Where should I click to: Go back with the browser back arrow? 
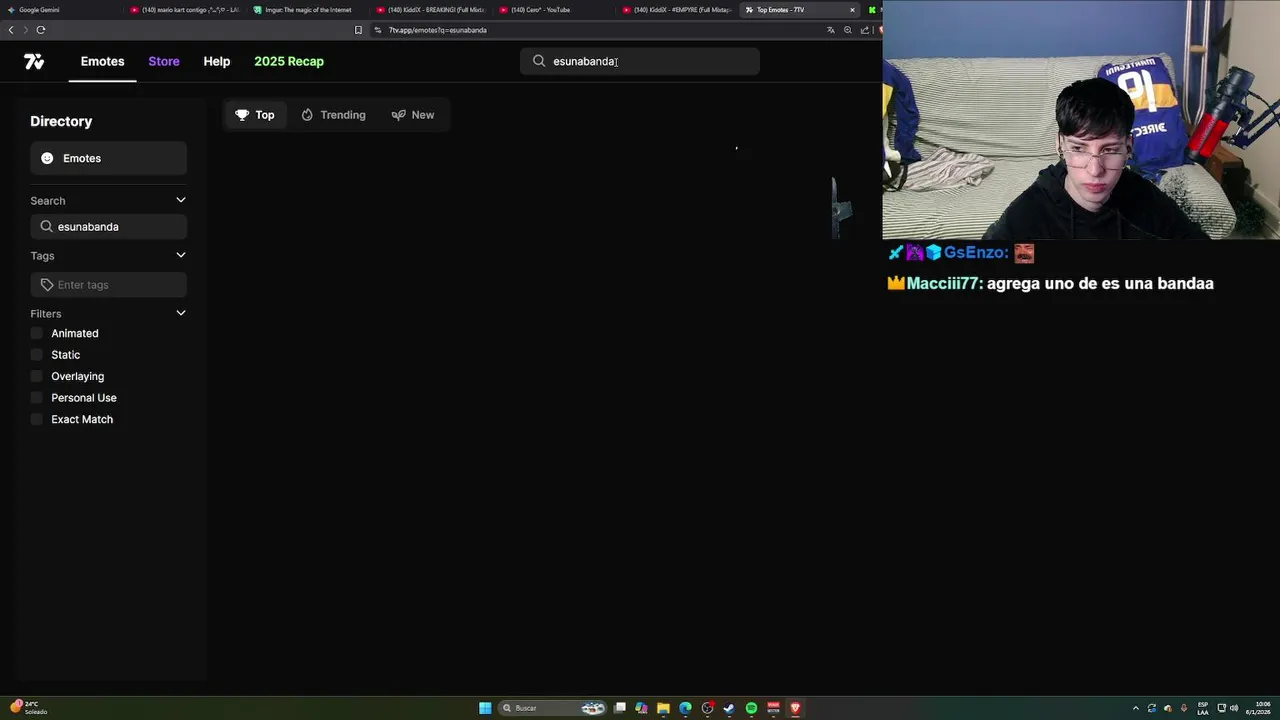tap(11, 30)
